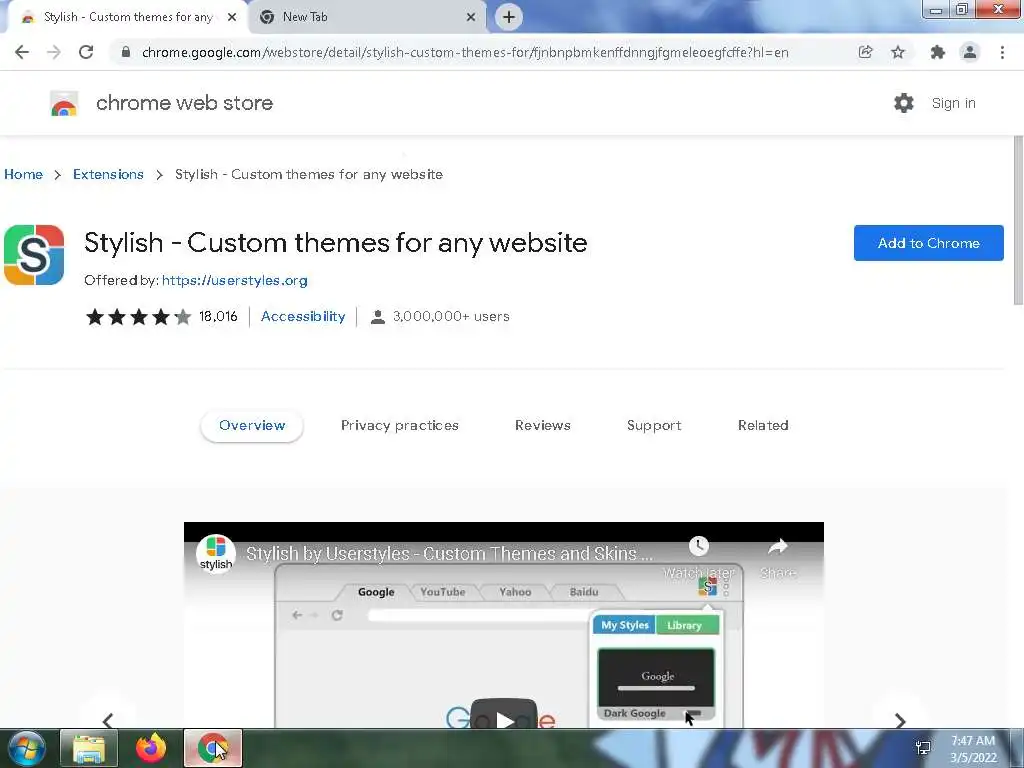Click the Stylish extension logo icon
The height and width of the screenshot is (768, 1024).
coord(34,255)
